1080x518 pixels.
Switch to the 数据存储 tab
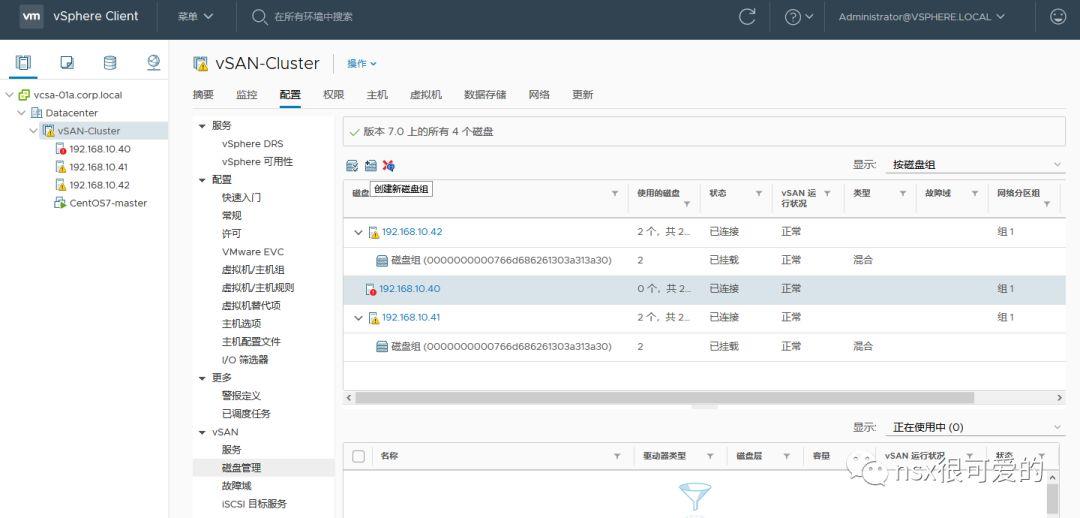485,95
